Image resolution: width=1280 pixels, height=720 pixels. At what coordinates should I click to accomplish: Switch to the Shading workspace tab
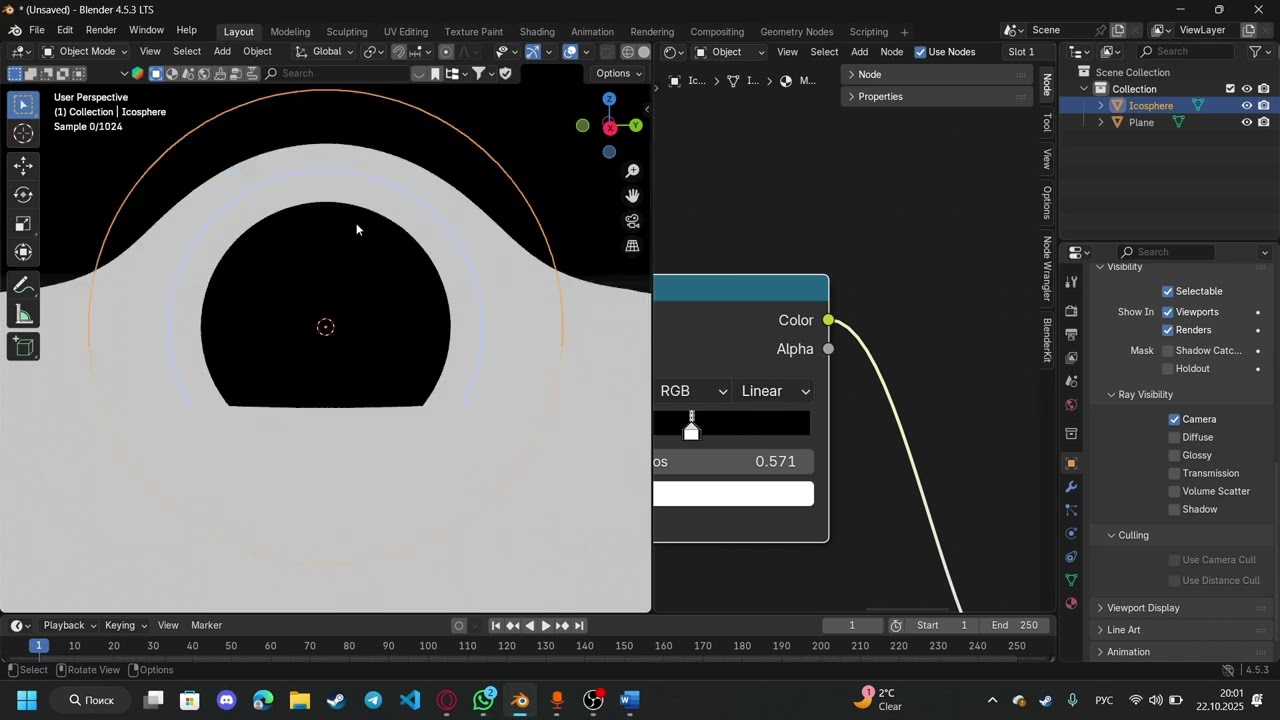click(536, 32)
